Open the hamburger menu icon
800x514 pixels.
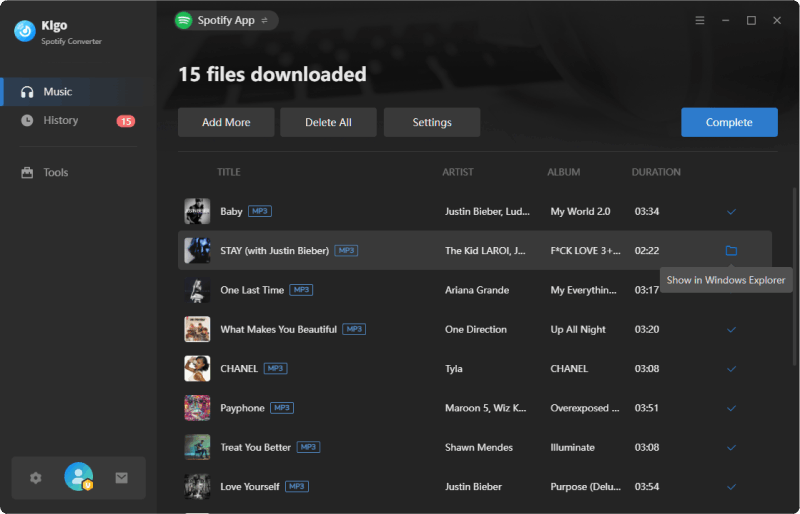[700, 20]
